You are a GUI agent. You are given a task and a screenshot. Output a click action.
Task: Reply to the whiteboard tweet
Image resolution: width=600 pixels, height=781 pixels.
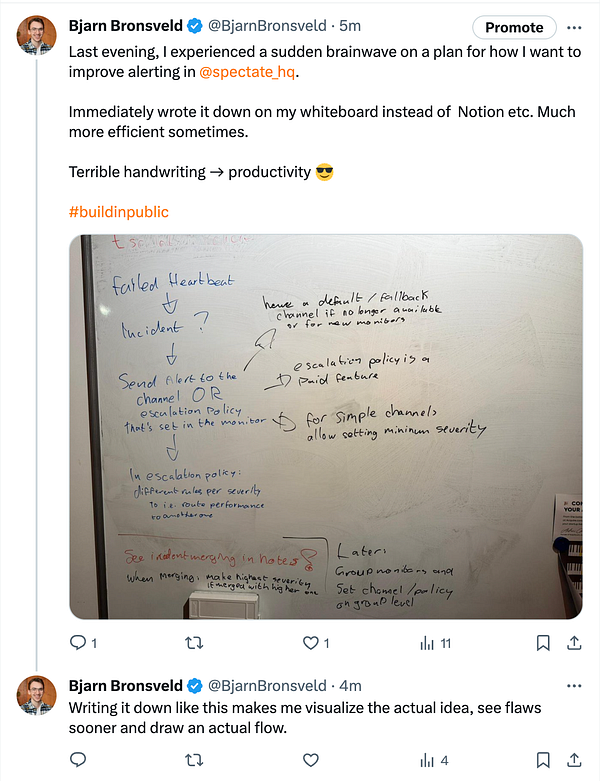point(78,643)
